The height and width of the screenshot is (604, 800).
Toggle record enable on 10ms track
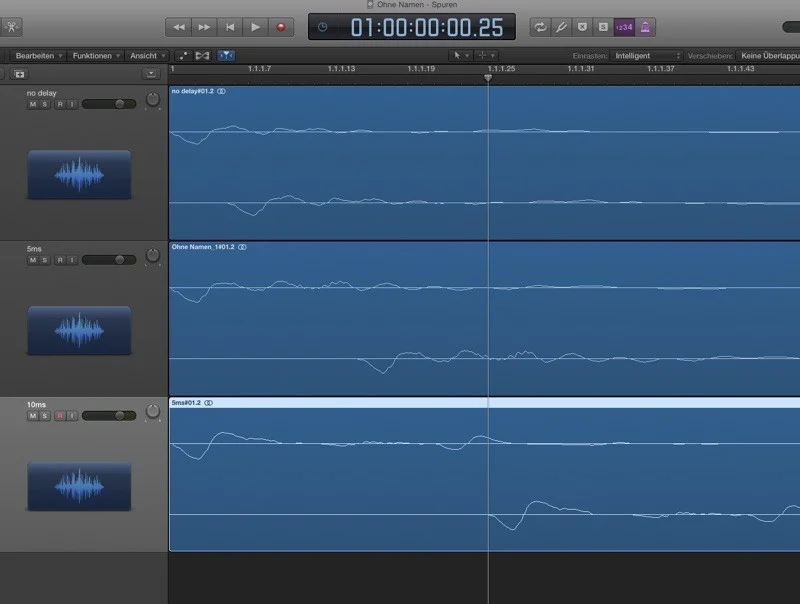(60, 415)
